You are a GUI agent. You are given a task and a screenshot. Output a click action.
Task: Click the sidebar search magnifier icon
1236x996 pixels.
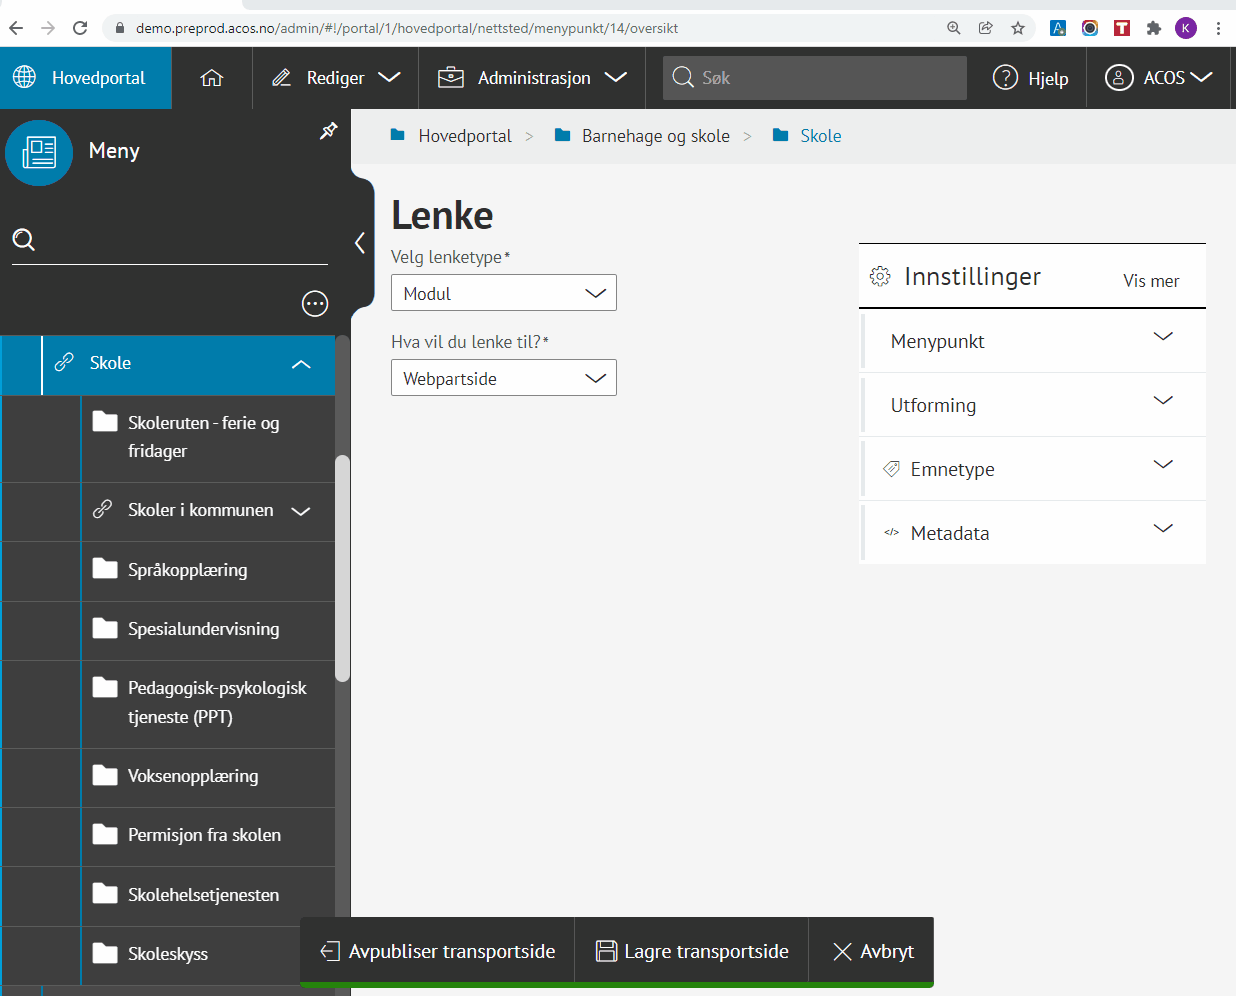24,240
